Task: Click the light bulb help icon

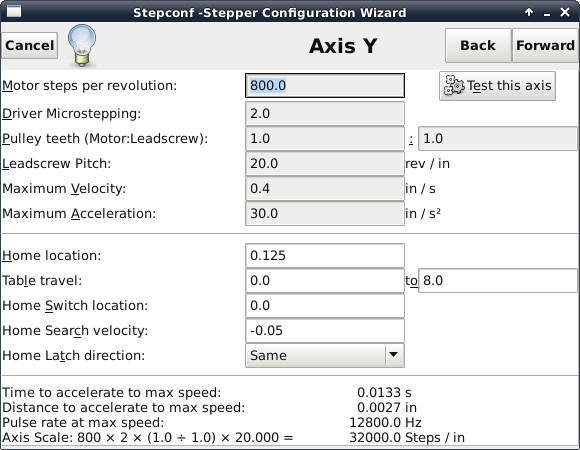Action: tap(82, 45)
